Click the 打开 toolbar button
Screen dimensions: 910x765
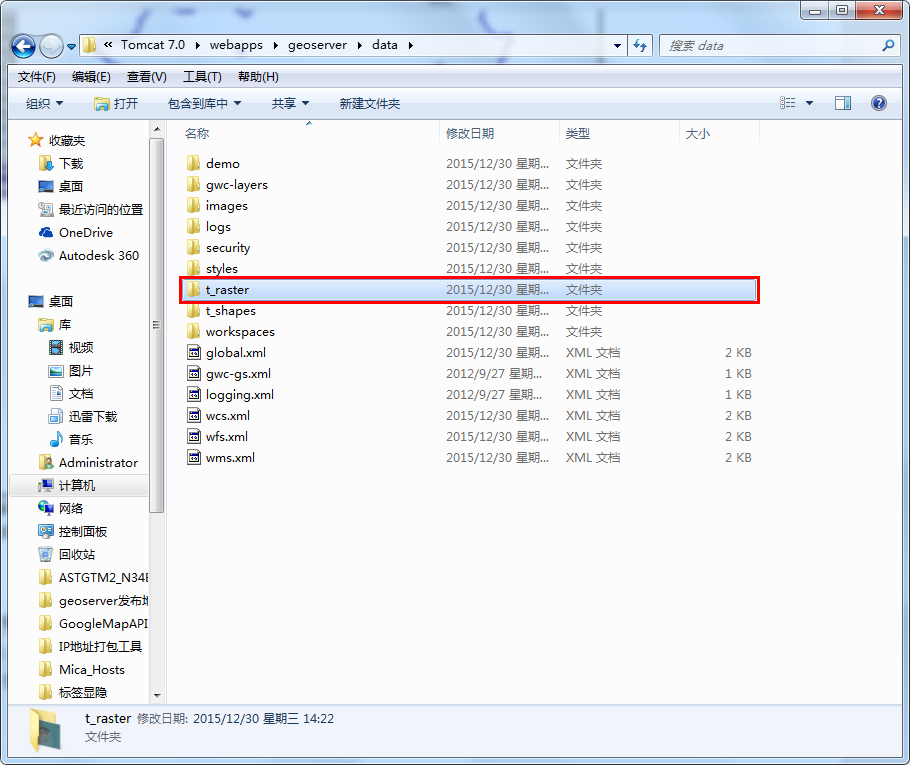pyautogui.click(x=117, y=103)
